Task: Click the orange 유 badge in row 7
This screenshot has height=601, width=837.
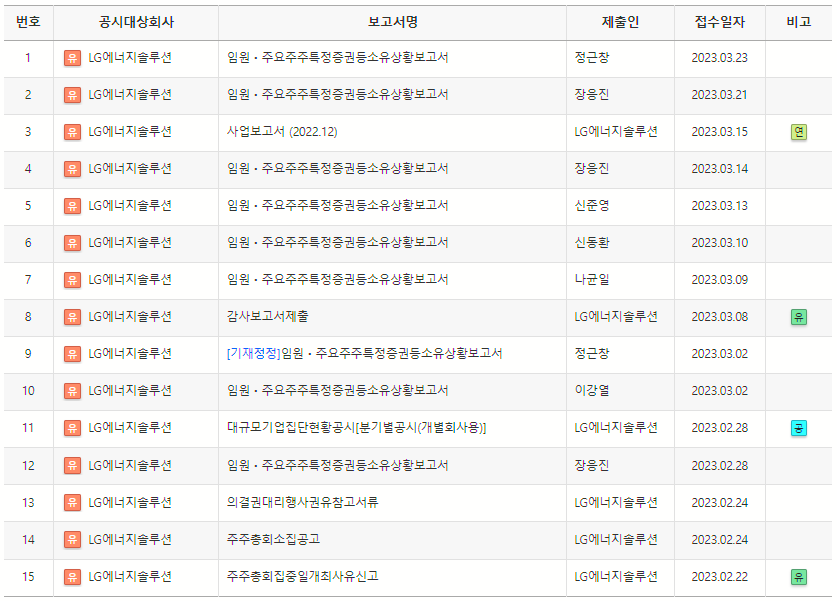Action: point(72,280)
